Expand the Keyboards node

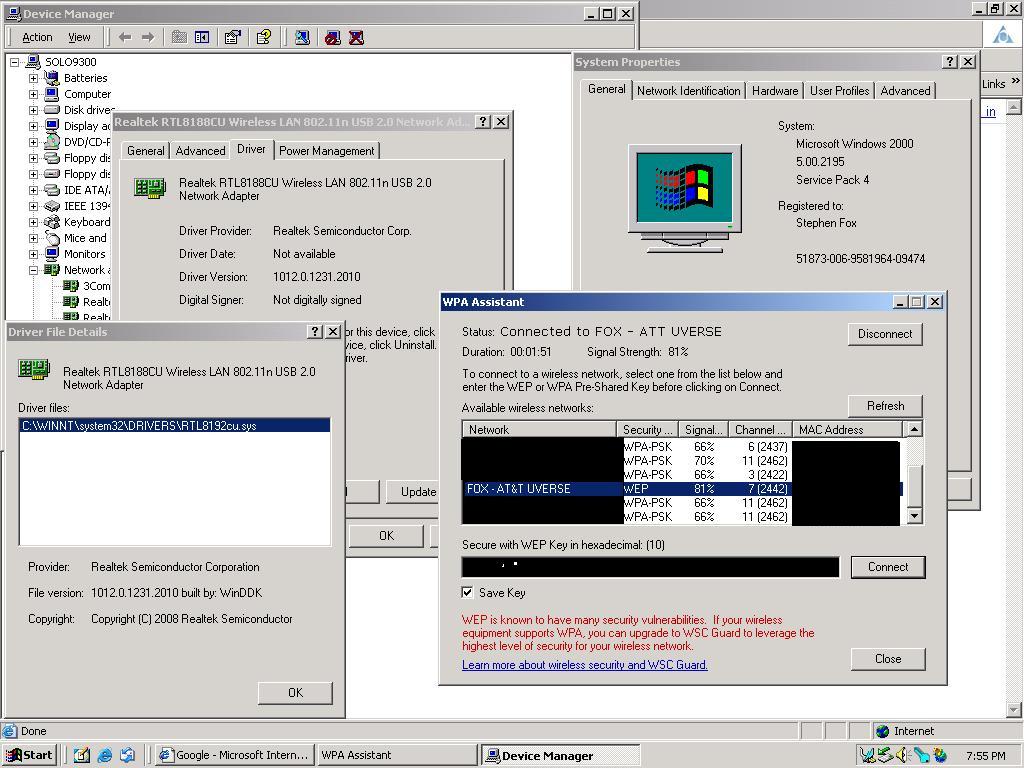33,222
